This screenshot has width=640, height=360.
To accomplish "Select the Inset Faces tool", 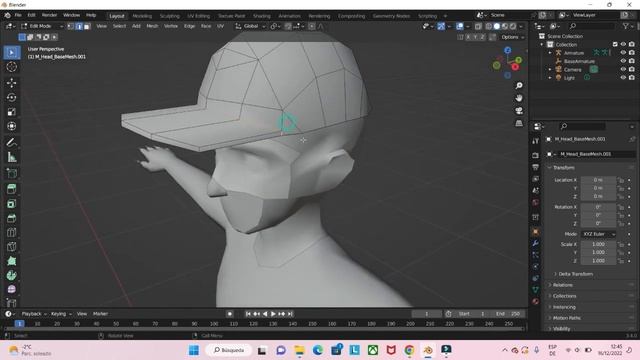I will (x=12, y=204).
